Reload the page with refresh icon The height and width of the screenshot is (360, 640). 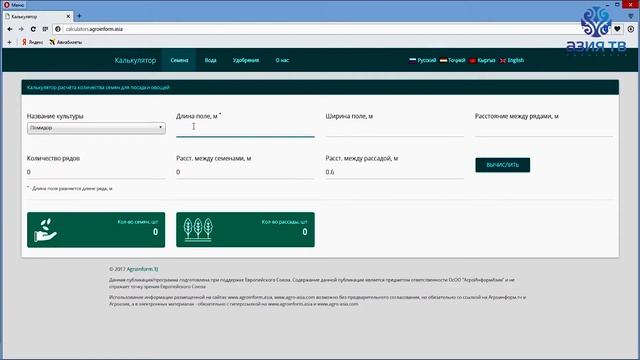click(x=33, y=29)
